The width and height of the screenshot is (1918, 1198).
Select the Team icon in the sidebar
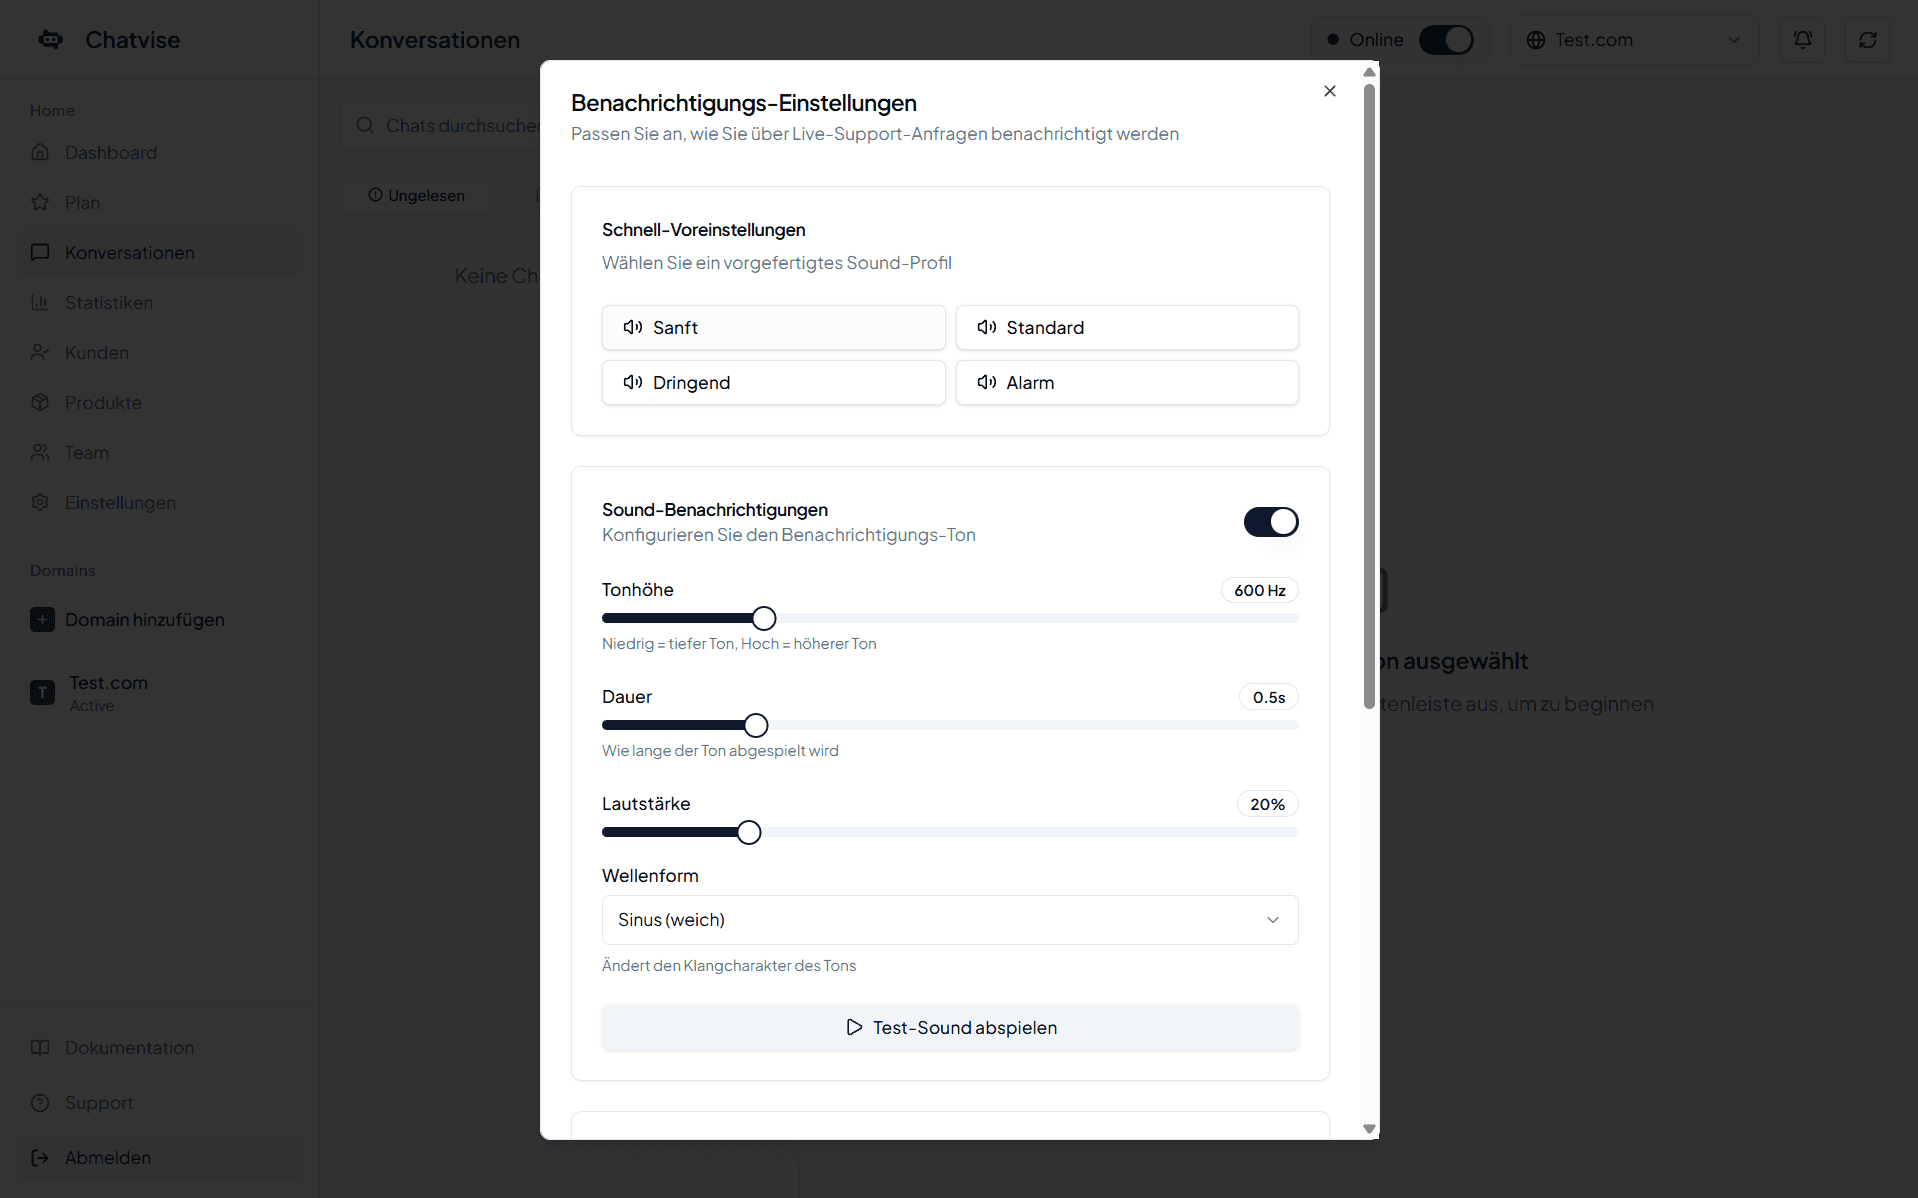[x=40, y=452]
